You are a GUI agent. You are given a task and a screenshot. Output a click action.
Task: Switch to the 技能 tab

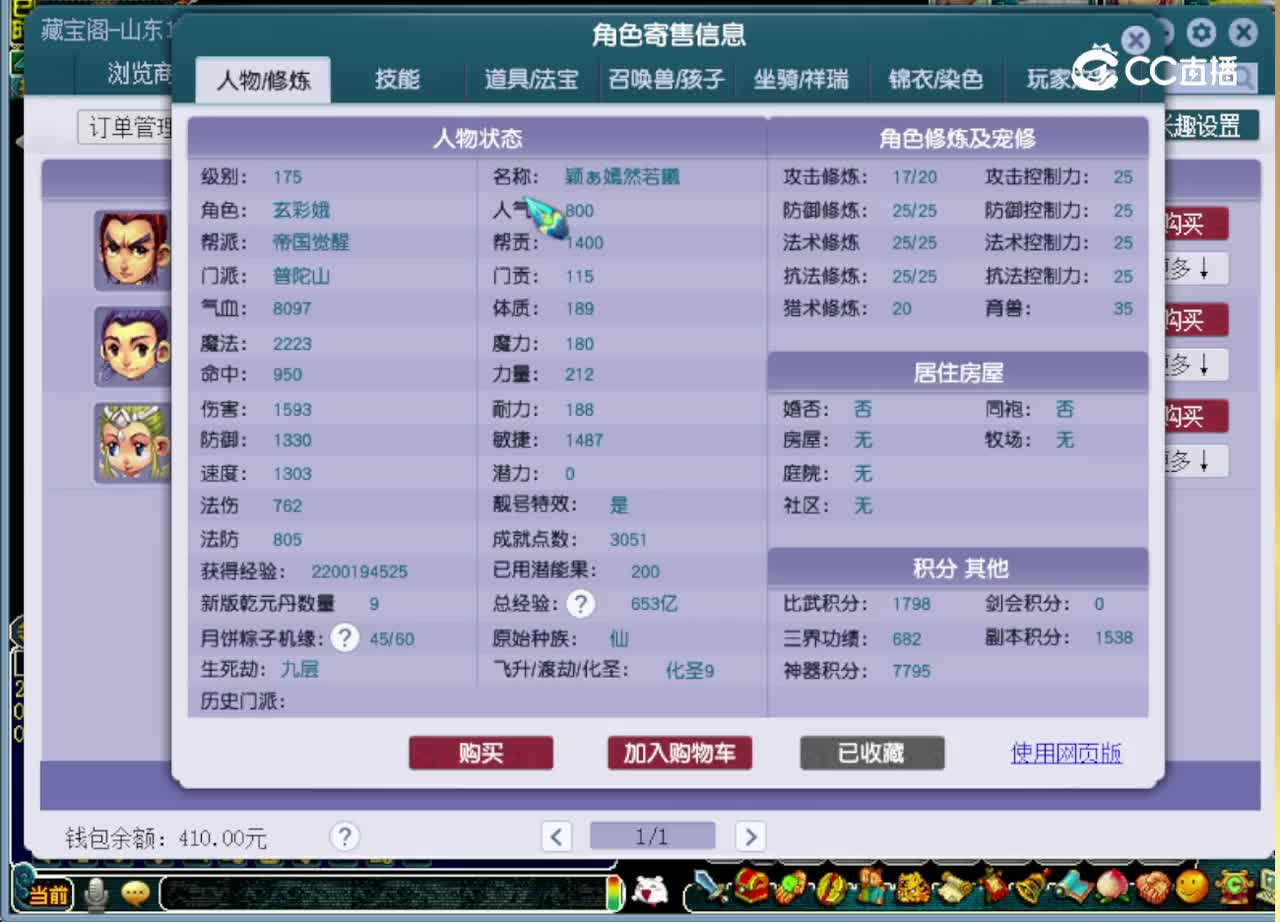tap(399, 80)
